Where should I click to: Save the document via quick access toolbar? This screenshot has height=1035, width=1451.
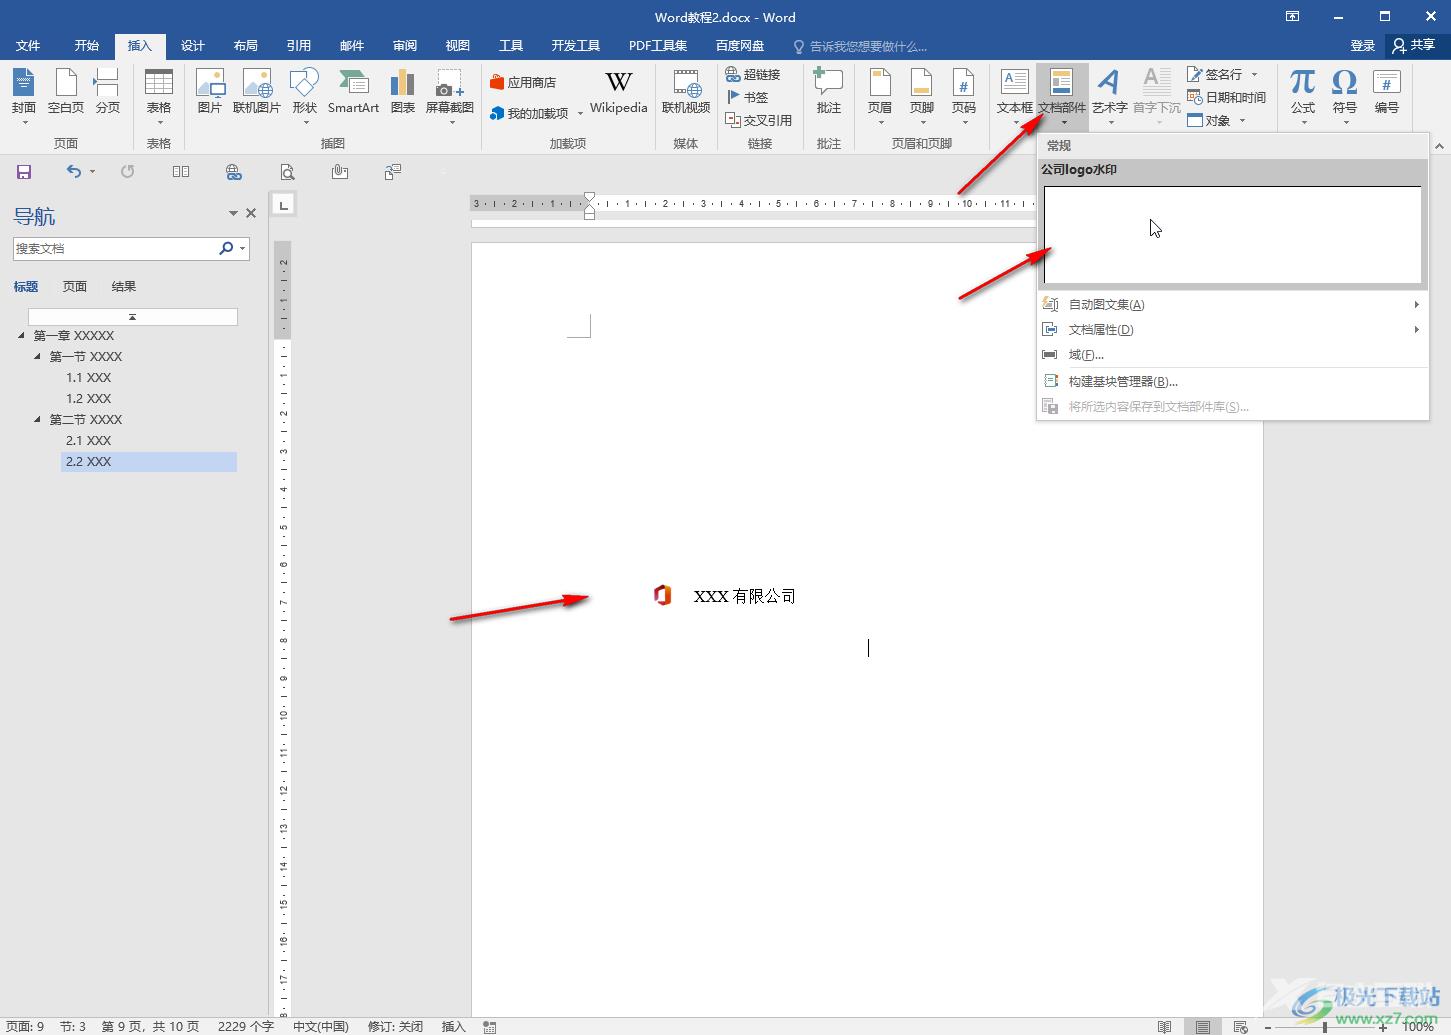[24, 172]
